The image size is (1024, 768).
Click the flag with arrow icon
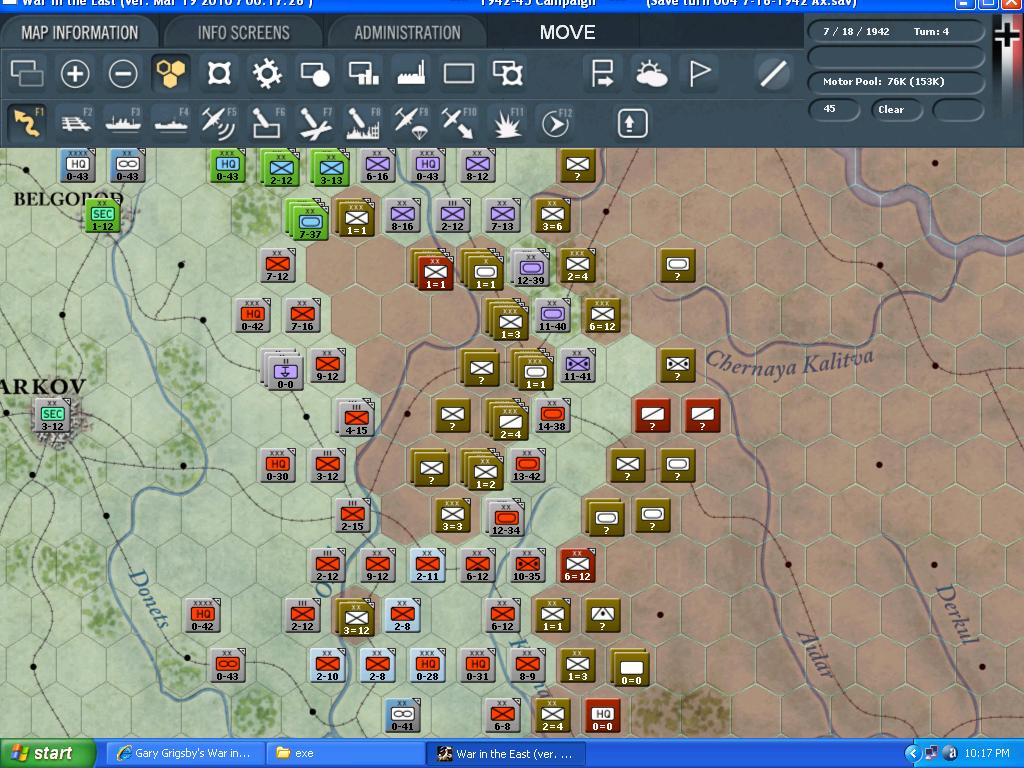[x=602, y=73]
